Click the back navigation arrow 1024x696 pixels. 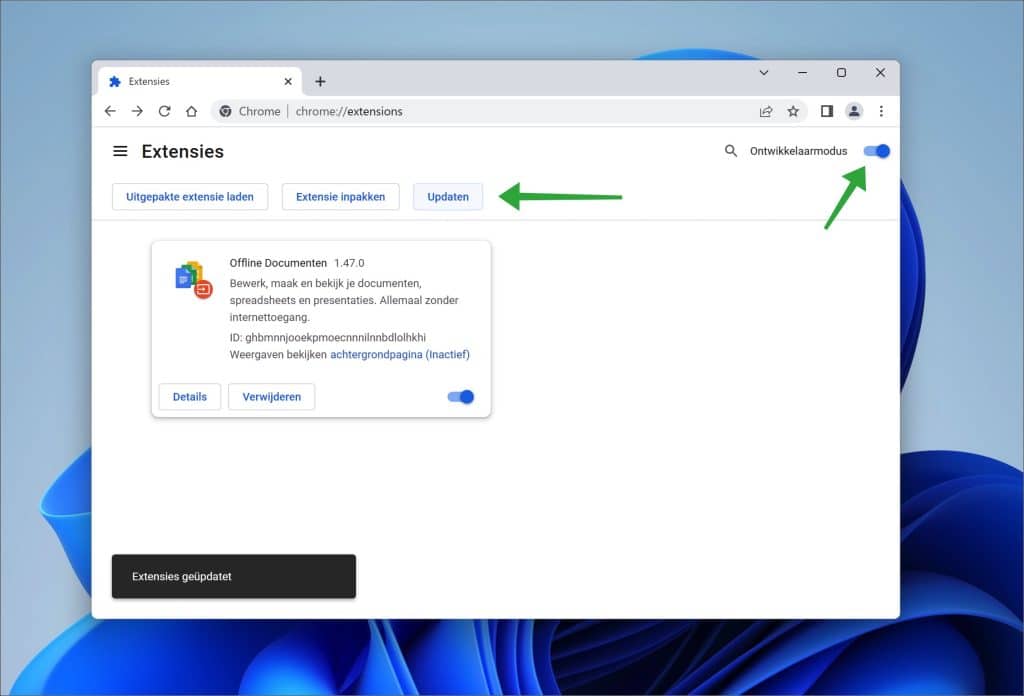point(110,111)
